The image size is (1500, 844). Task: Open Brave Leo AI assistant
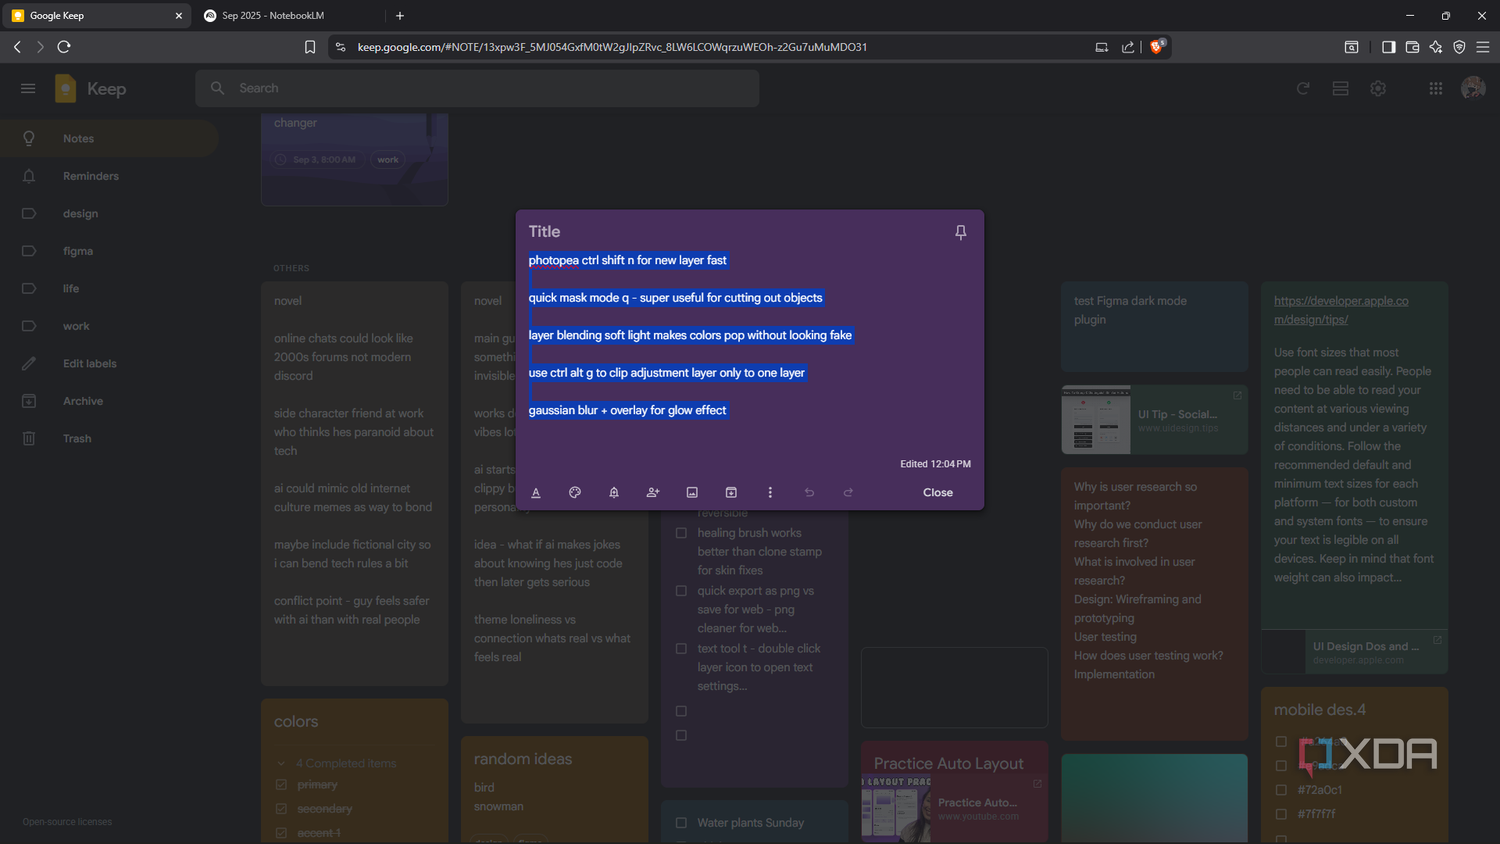point(1436,47)
